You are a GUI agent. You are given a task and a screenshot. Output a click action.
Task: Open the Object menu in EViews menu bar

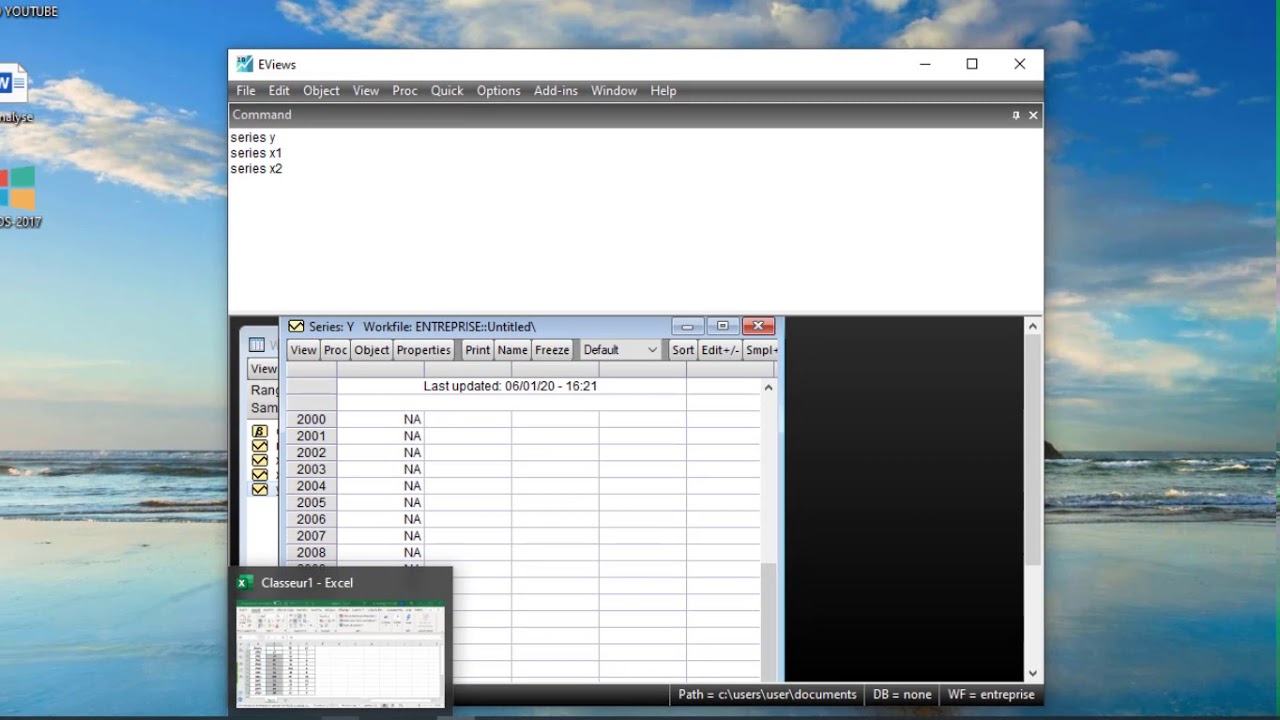321,91
